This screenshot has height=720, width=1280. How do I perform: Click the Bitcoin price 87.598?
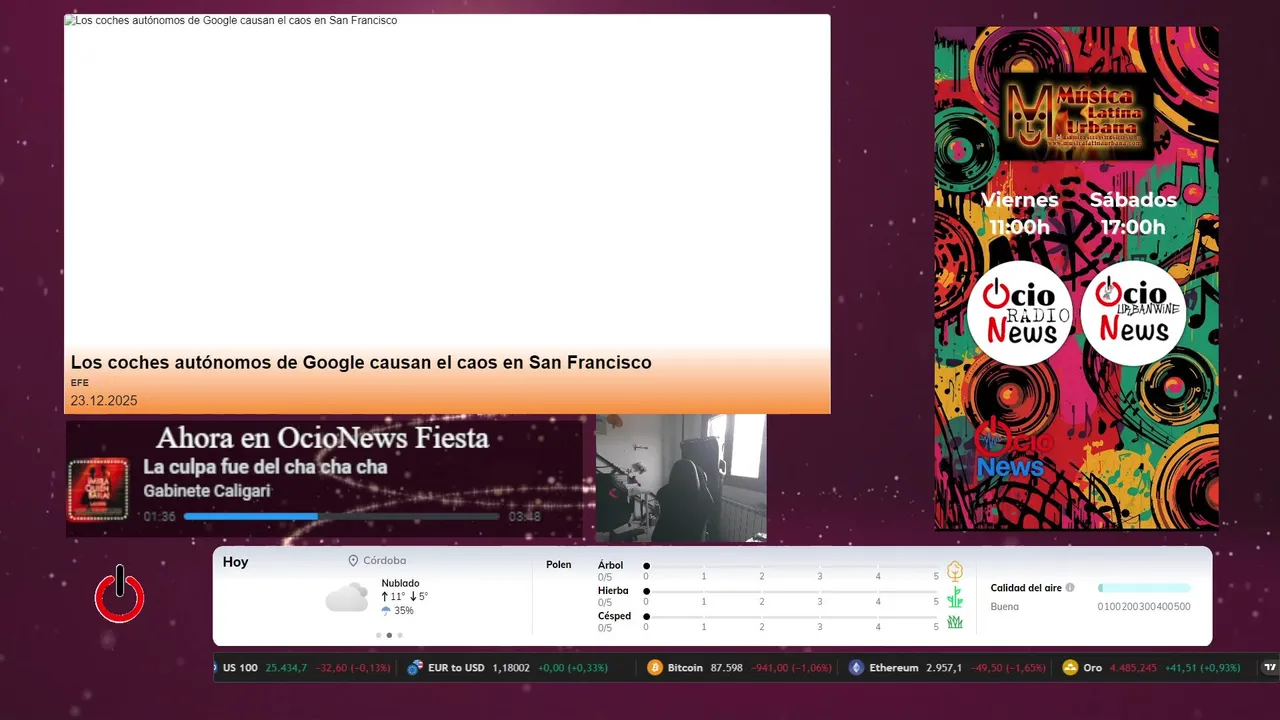[x=727, y=668]
